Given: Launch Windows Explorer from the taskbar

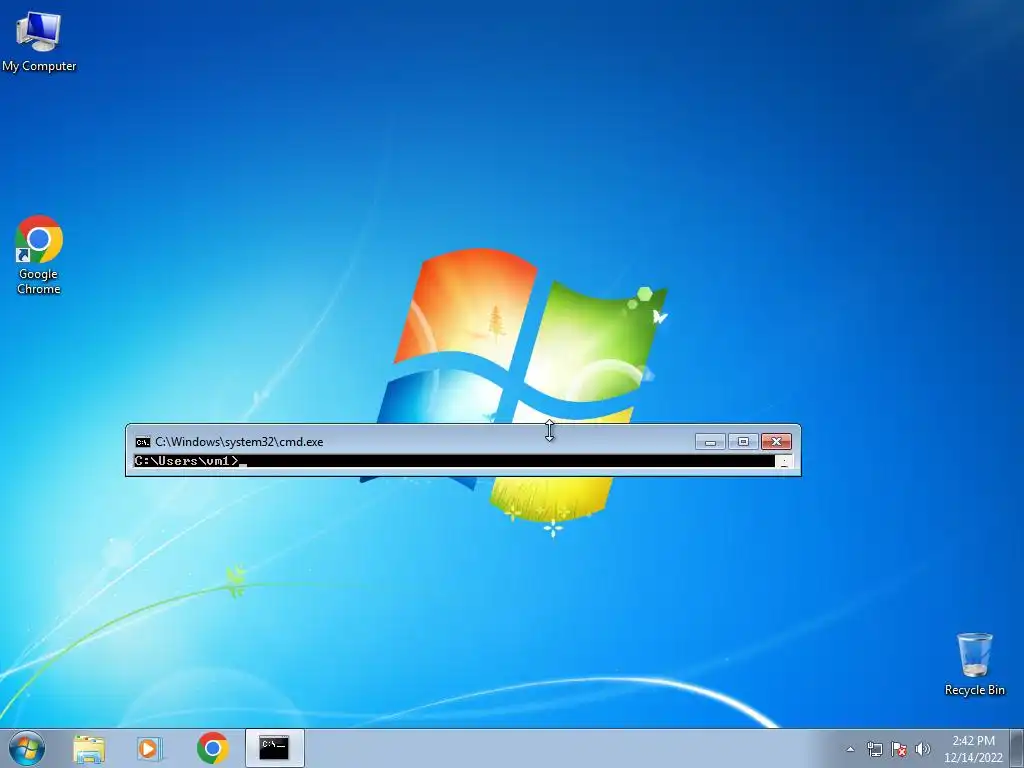Looking at the screenshot, I should point(89,748).
